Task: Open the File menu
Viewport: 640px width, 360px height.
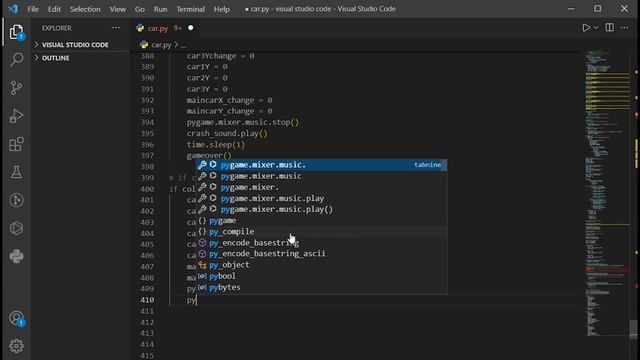Action: (x=33, y=9)
